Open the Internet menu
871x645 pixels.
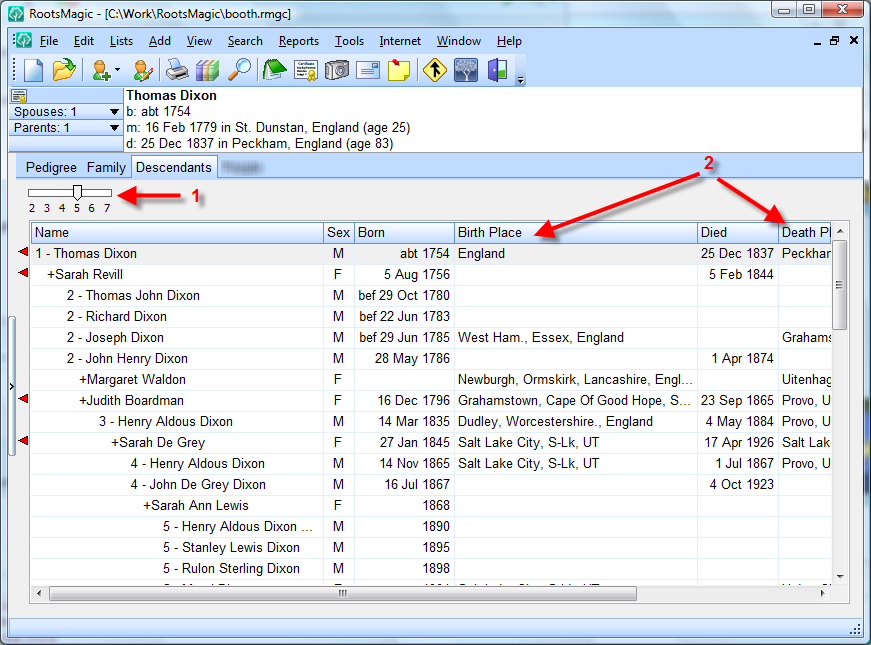[x=400, y=41]
